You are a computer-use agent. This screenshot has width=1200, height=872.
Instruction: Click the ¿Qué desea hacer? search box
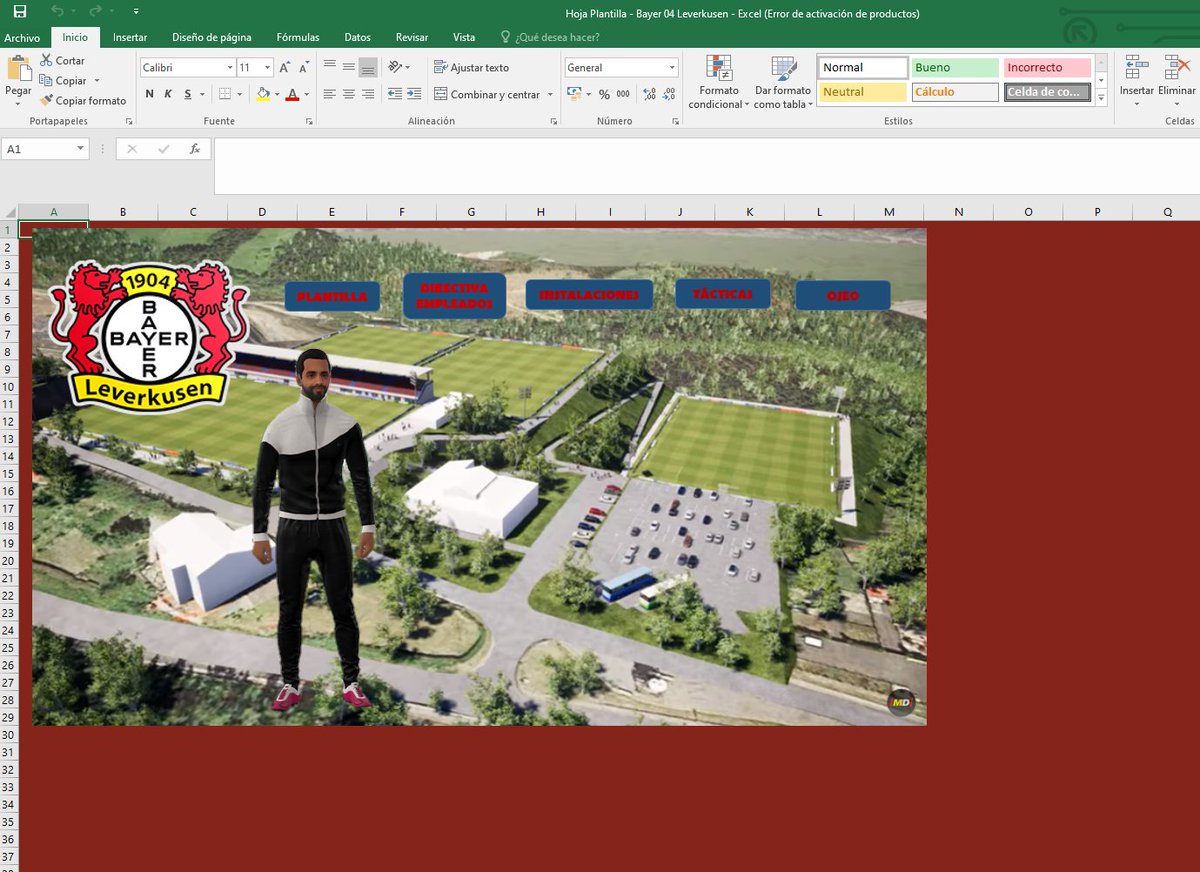tap(548, 37)
